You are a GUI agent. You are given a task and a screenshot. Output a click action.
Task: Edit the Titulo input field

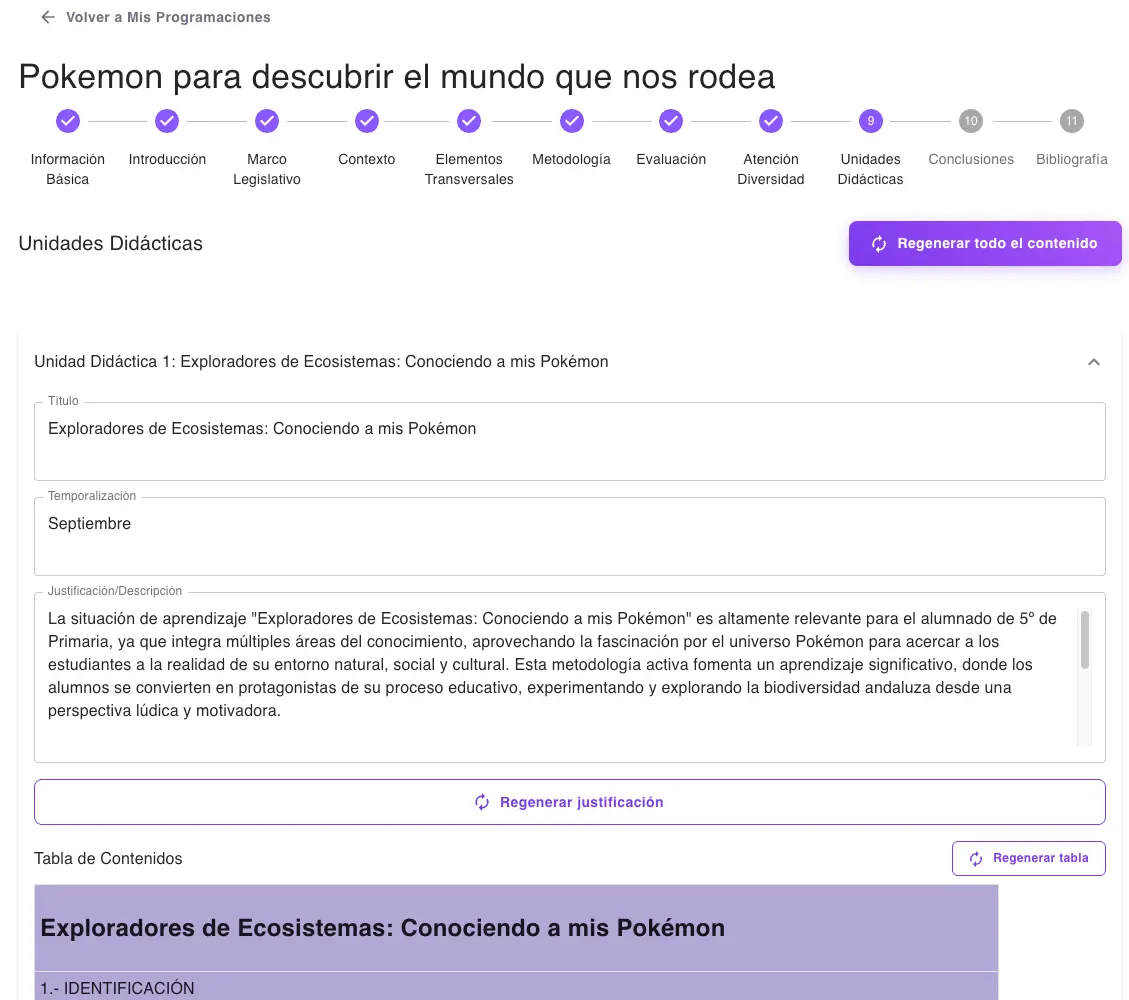pyautogui.click(x=570, y=441)
